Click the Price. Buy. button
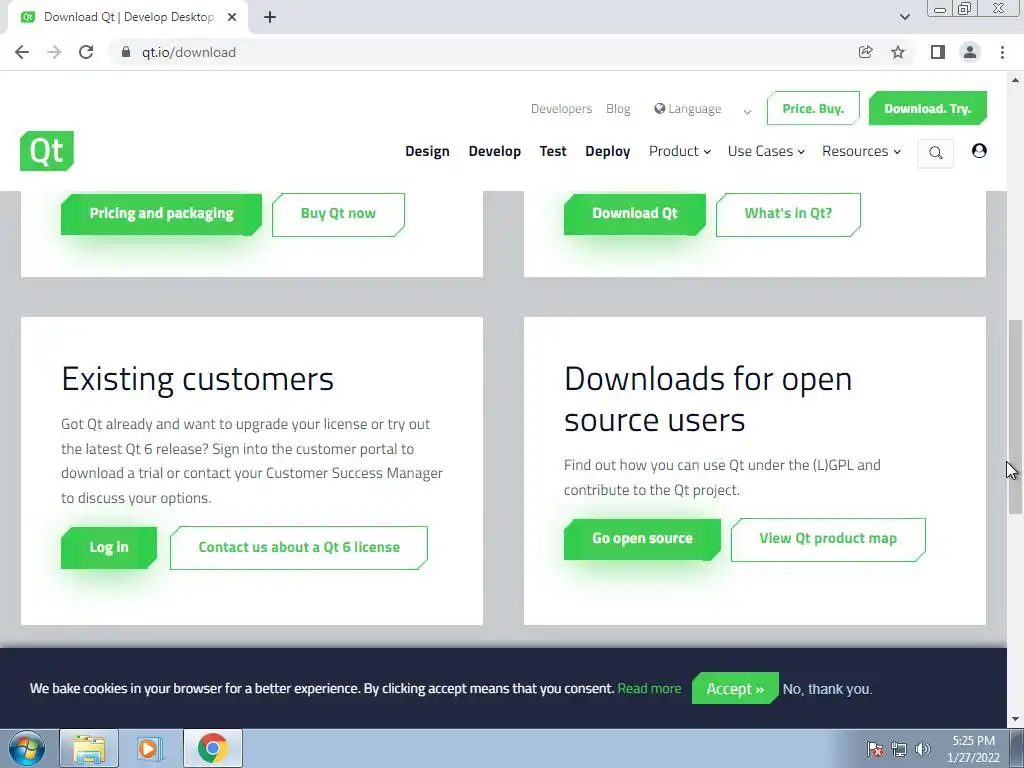Screen dimensions: 1024x768 [x=813, y=108]
